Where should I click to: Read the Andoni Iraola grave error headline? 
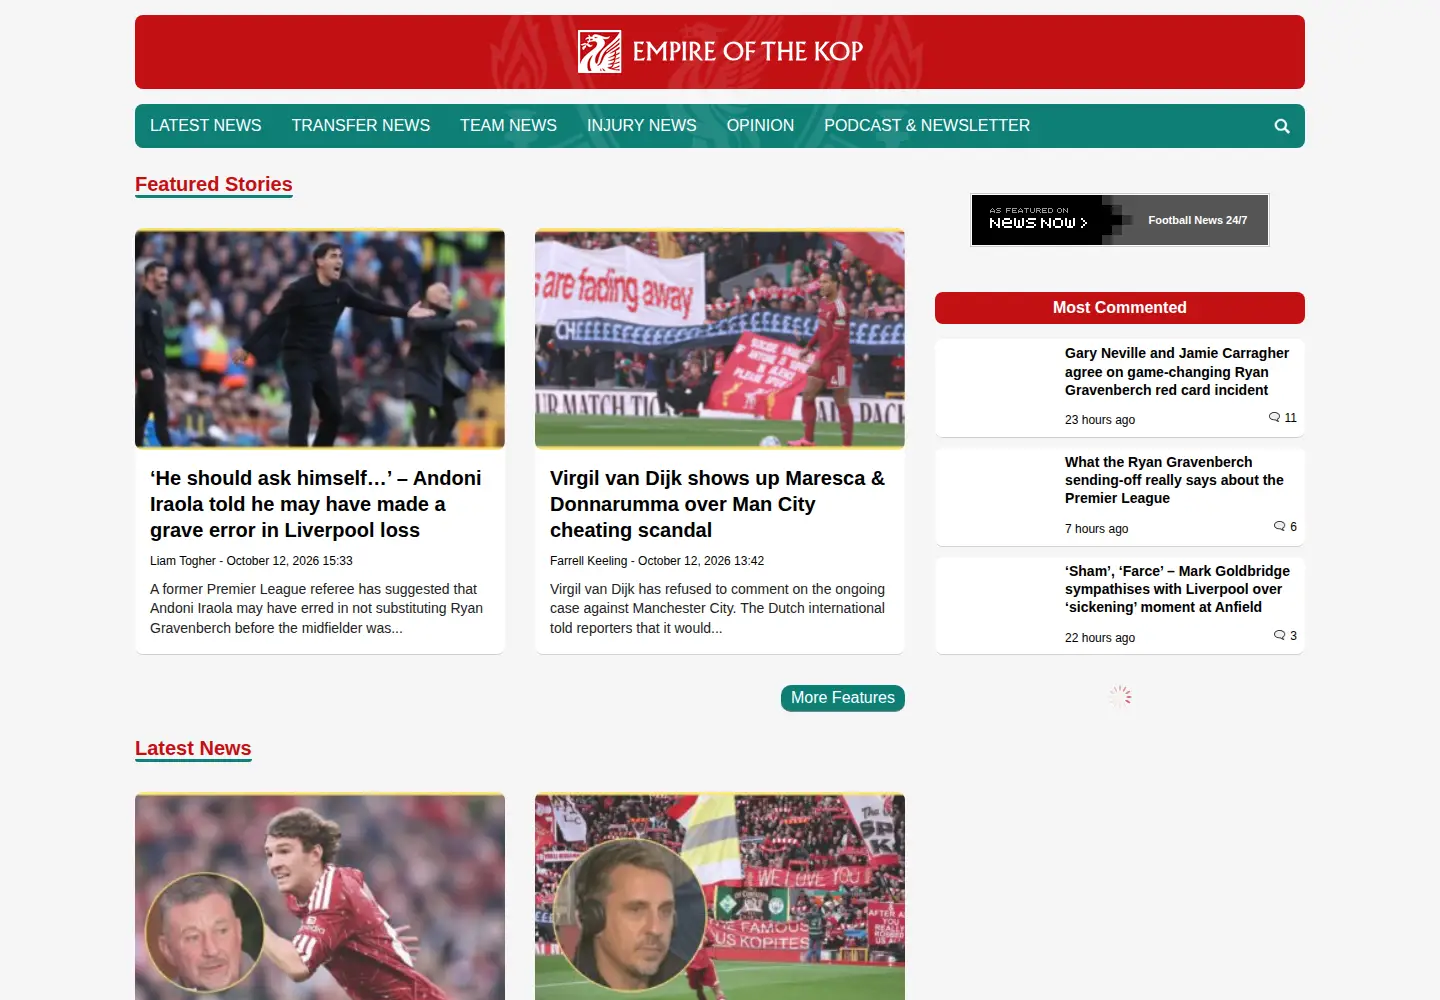[x=316, y=504]
